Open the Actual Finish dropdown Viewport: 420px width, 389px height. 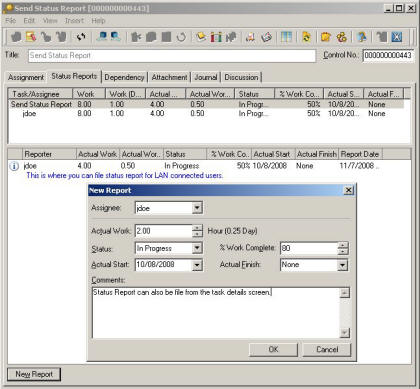point(342,265)
